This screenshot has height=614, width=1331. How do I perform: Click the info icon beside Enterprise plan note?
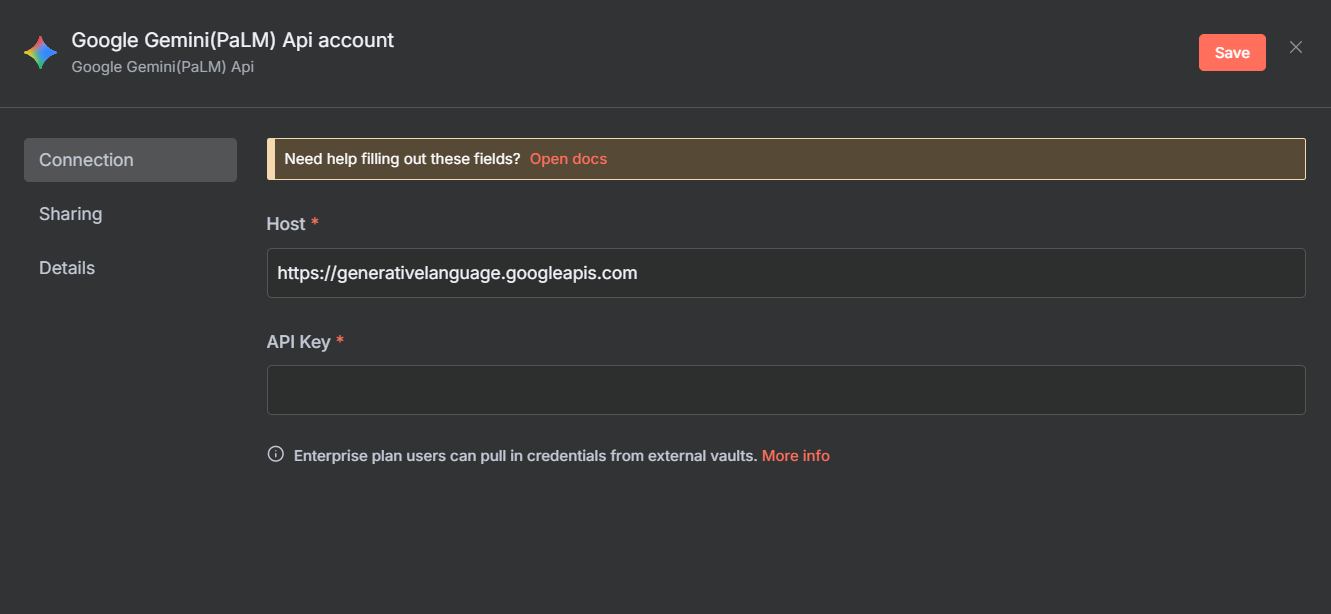[276, 454]
